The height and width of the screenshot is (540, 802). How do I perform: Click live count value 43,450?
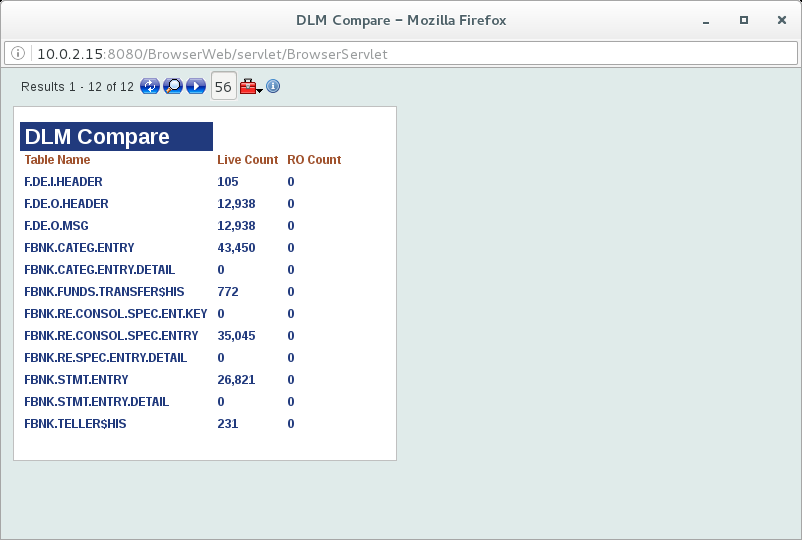pyautogui.click(x=236, y=248)
